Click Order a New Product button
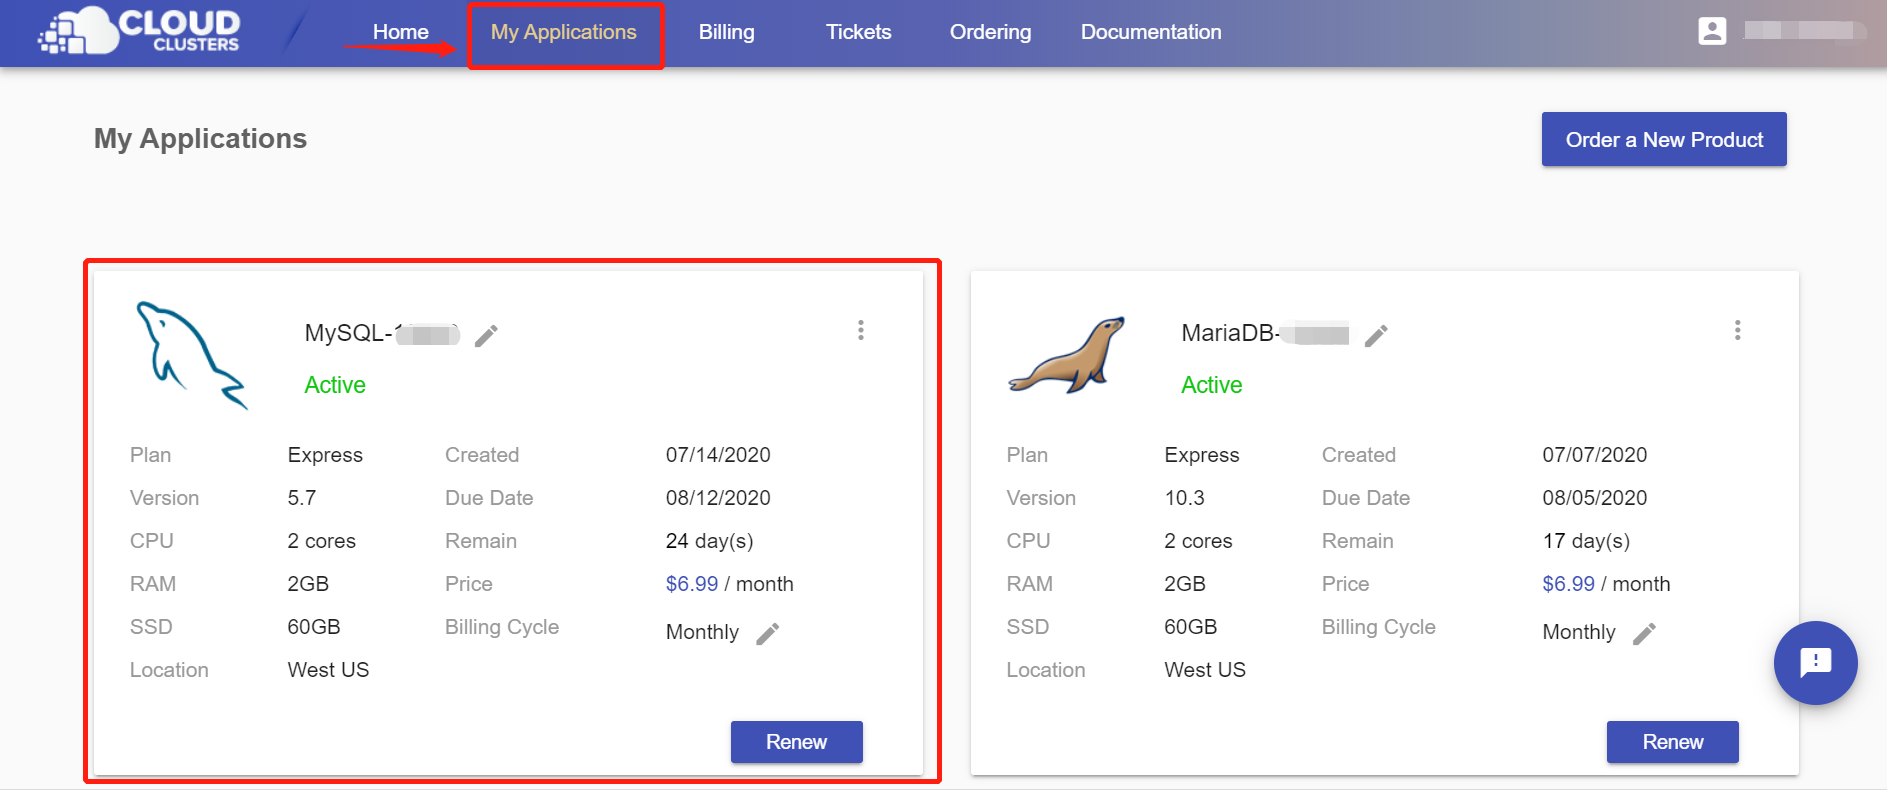This screenshot has width=1887, height=795. coord(1664,139)
